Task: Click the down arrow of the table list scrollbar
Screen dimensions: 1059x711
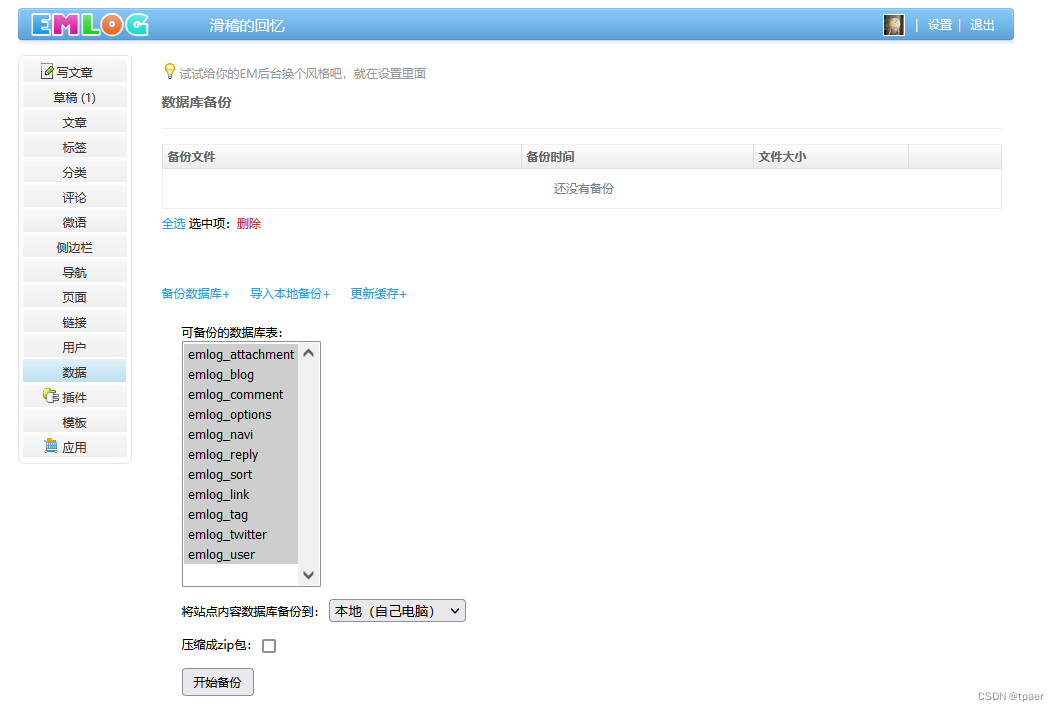Action: (310, 574)
